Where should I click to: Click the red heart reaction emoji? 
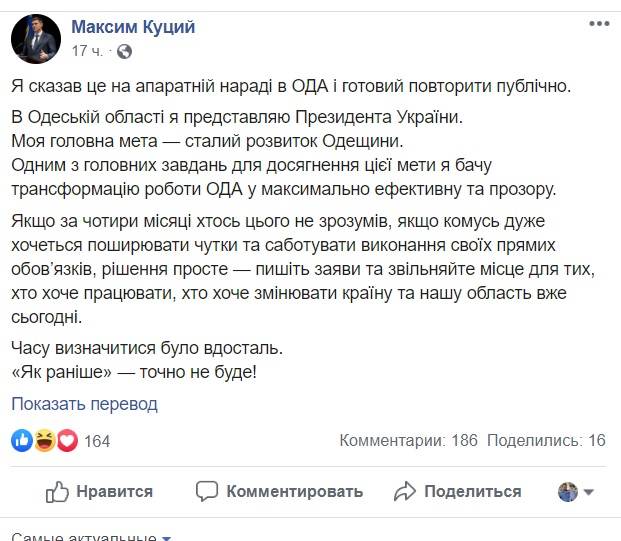[67, 440]
